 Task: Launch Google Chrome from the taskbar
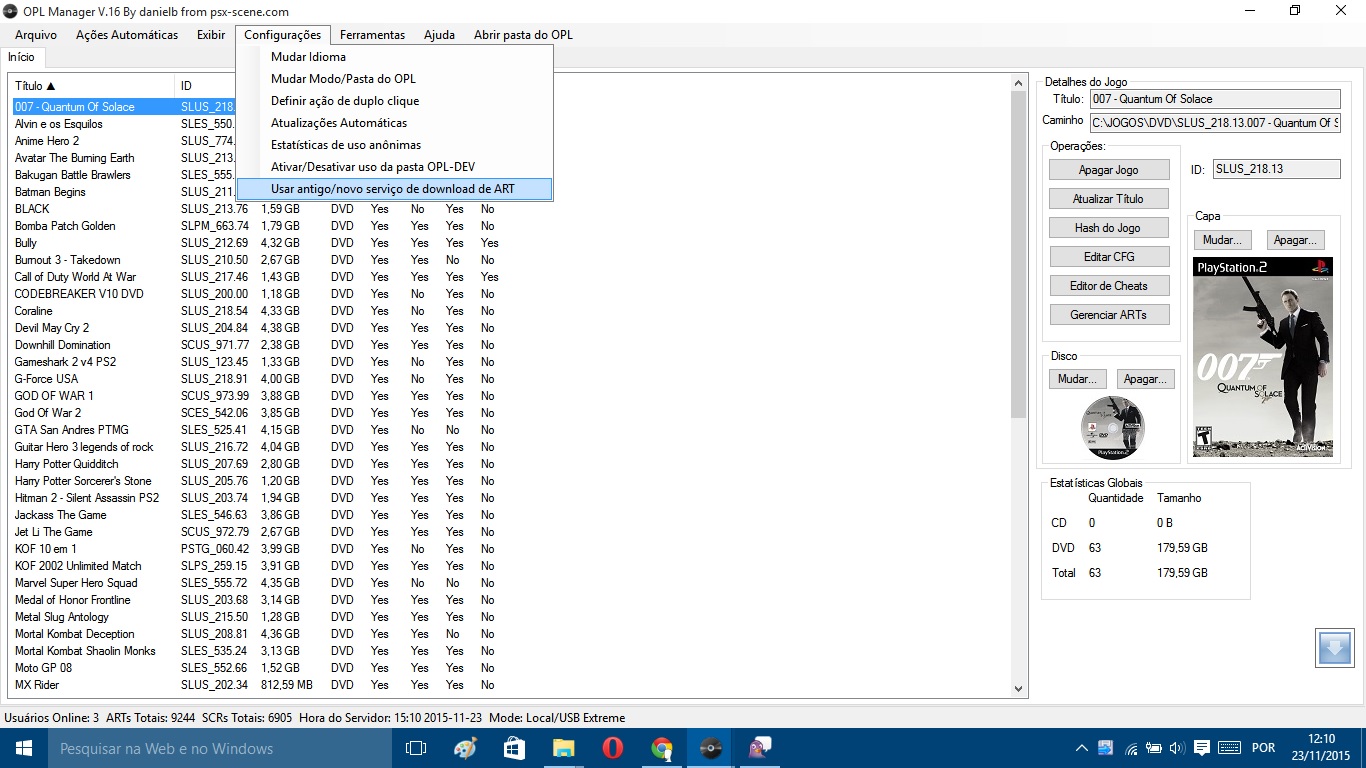pyautogui.click(x=662, y=748)
